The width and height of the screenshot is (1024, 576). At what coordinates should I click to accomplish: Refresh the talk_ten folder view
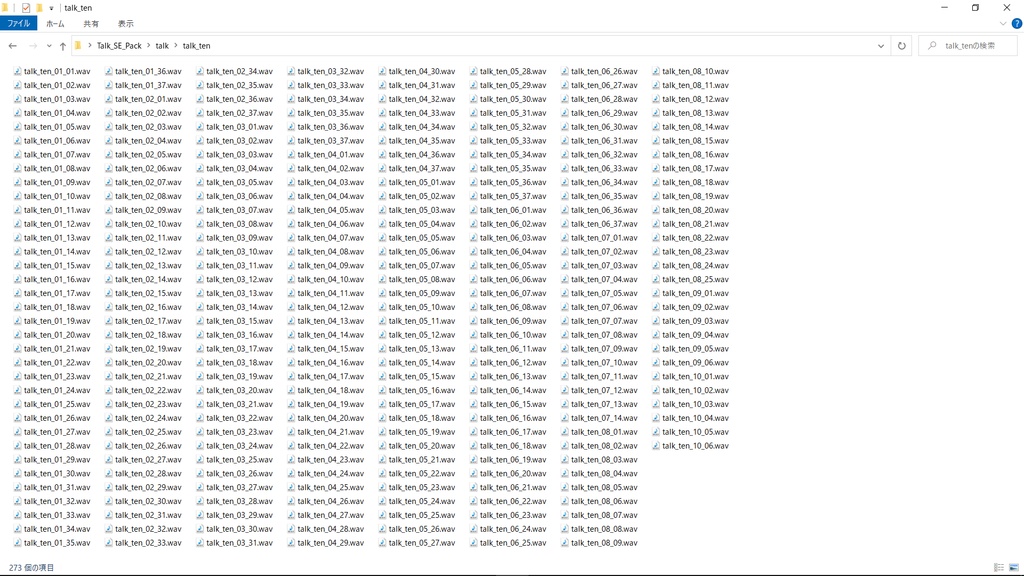click(902, 46)
